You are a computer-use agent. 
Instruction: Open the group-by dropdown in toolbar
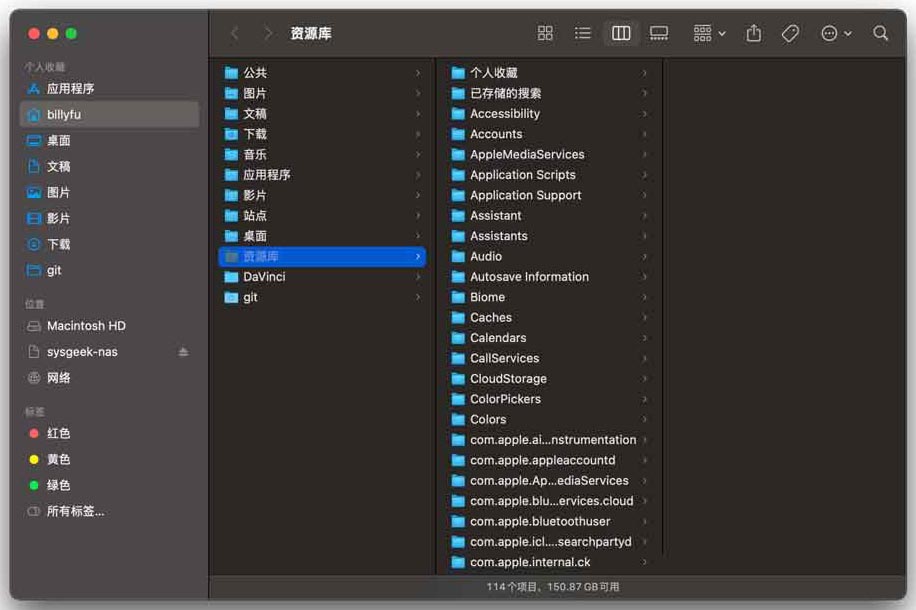click(x=709, y=33)
